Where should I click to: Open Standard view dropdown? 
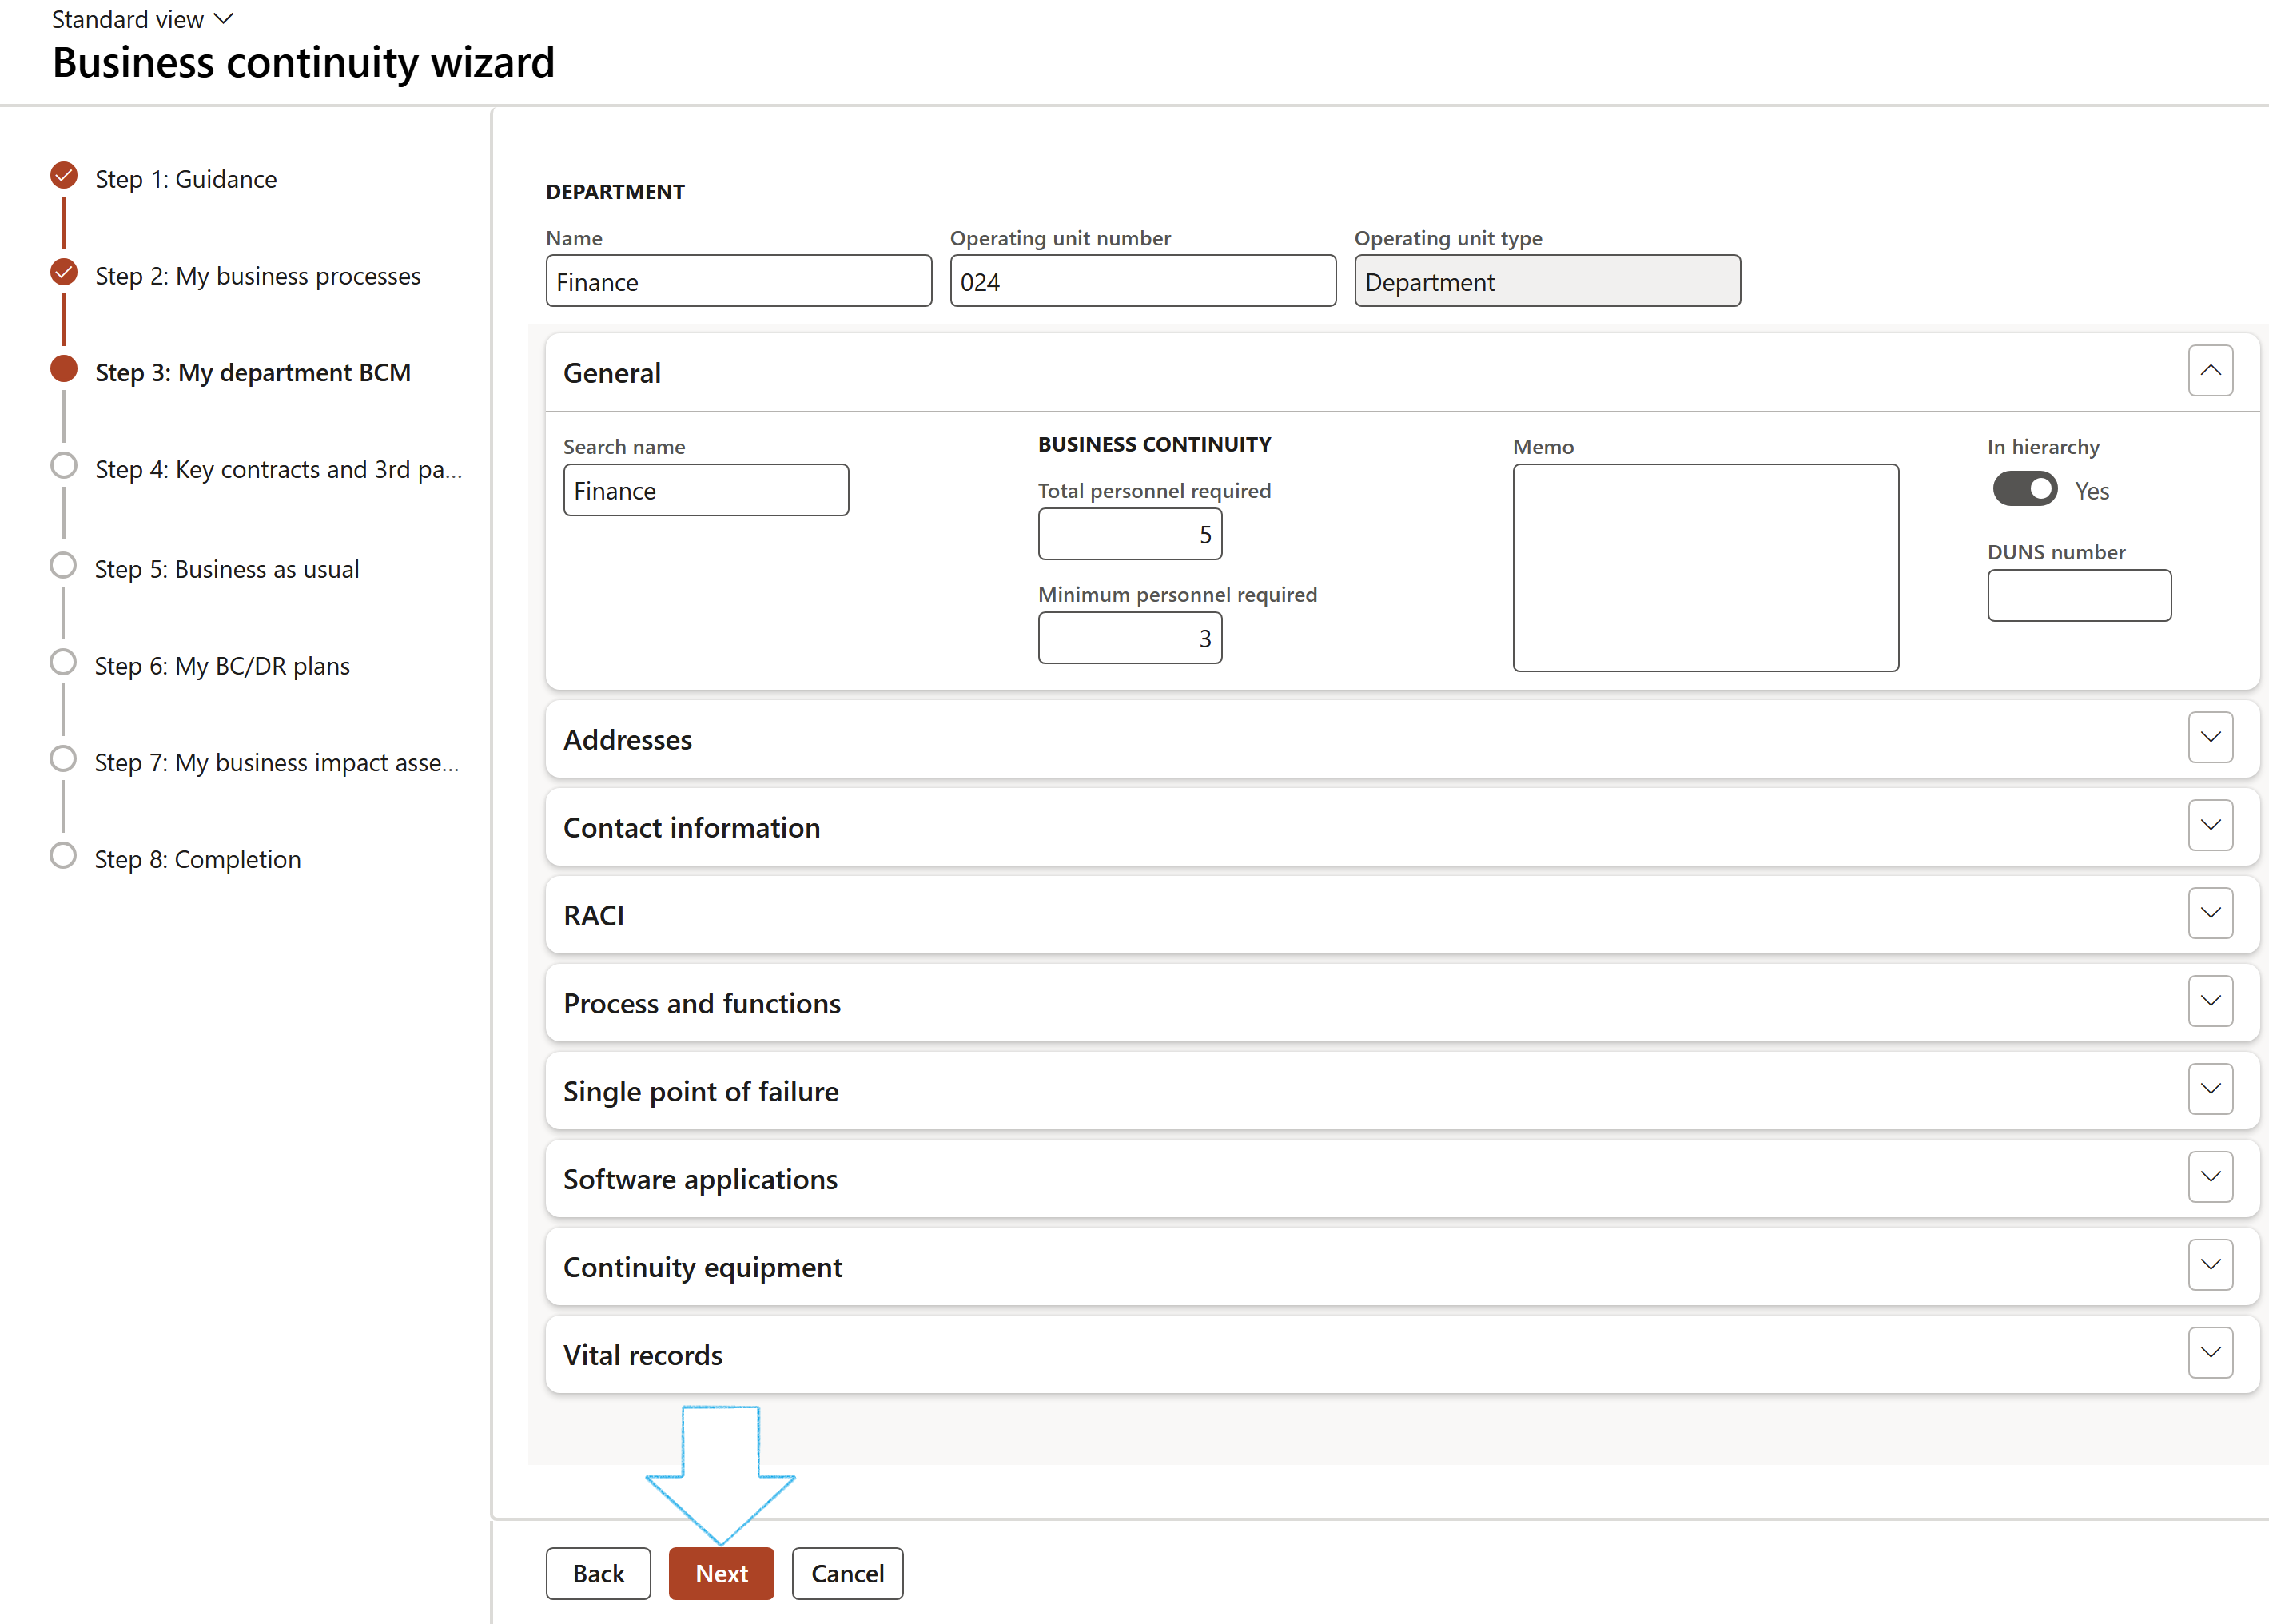point(142,19)
